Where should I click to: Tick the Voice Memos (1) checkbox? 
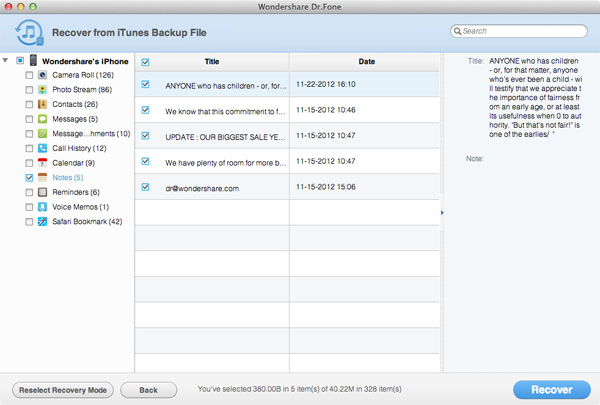pyautogui.click(x=29, y=207)
